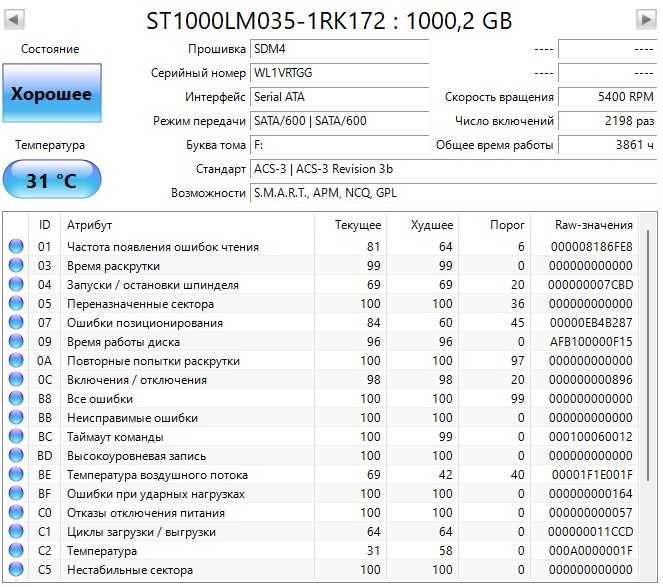Click the status icon for row BE
Screen dimensions: 663x587
(16, 475)
